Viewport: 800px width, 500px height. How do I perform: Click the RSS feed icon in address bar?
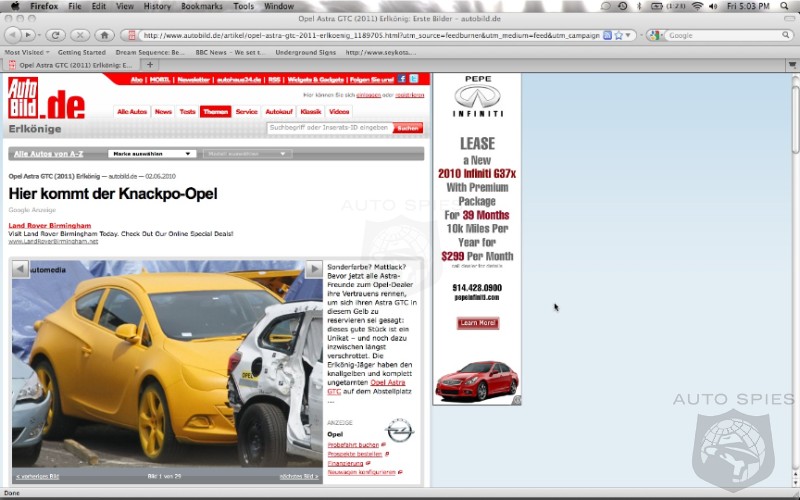click(x=607, y=35)
